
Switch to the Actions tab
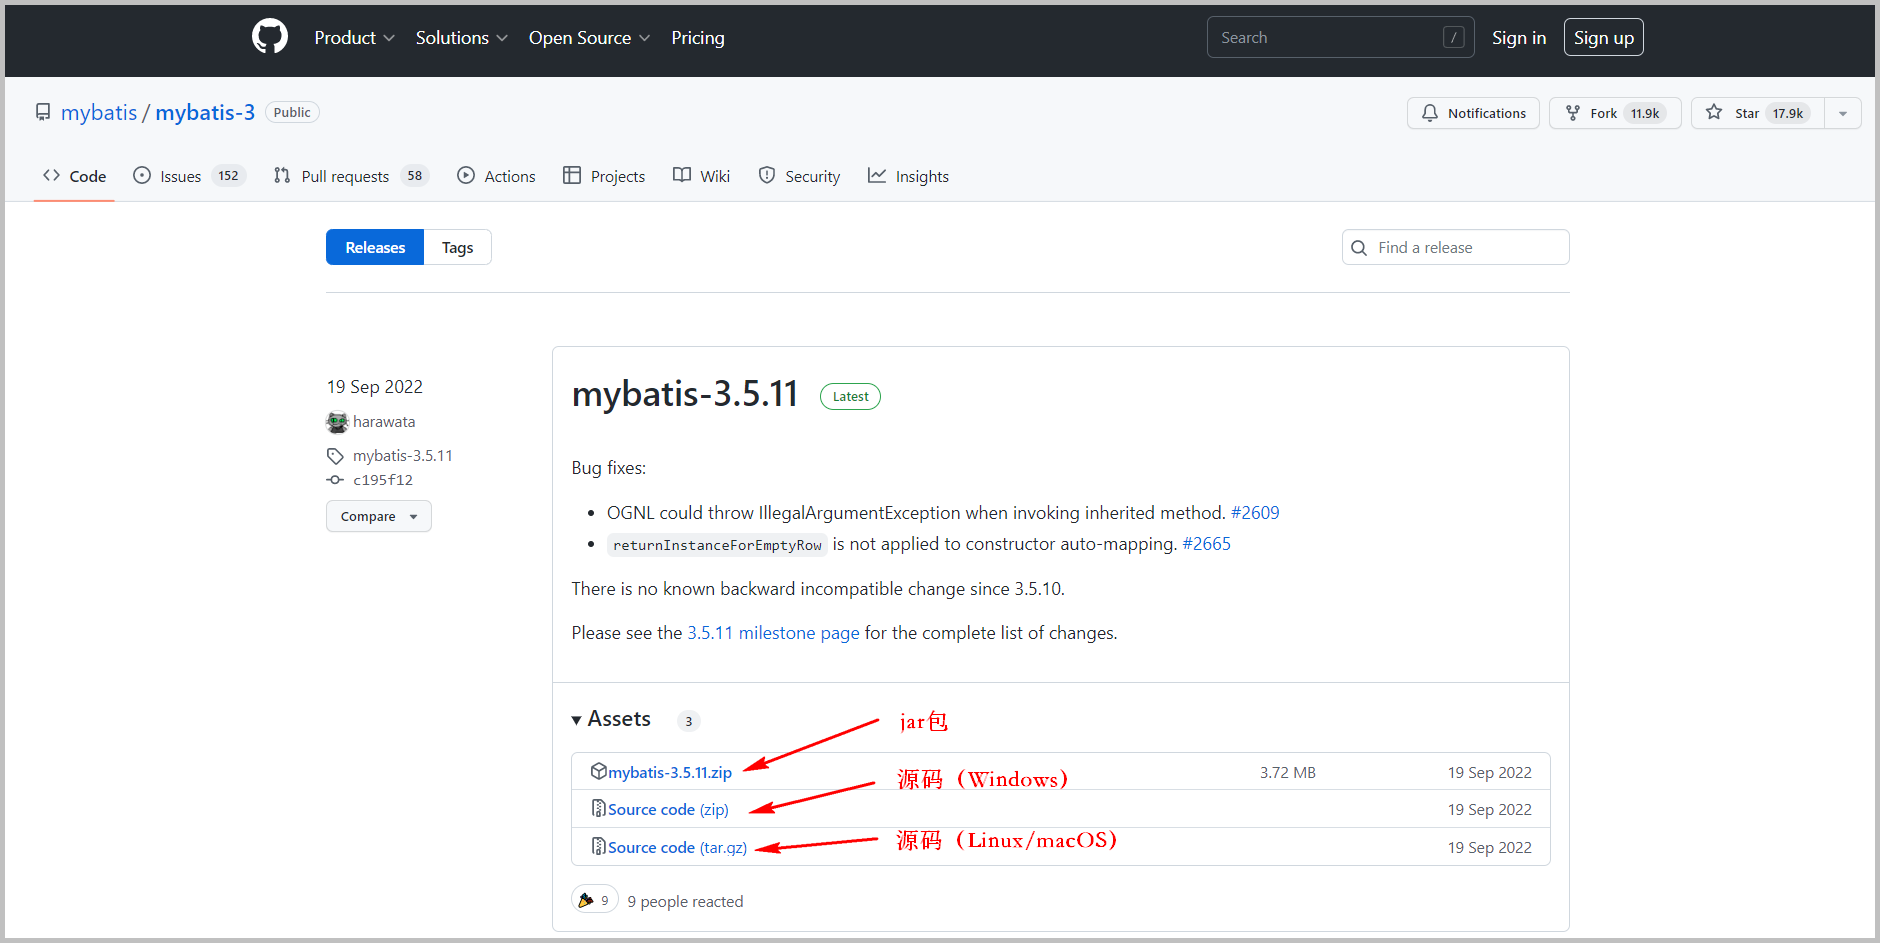pos(496,176)
